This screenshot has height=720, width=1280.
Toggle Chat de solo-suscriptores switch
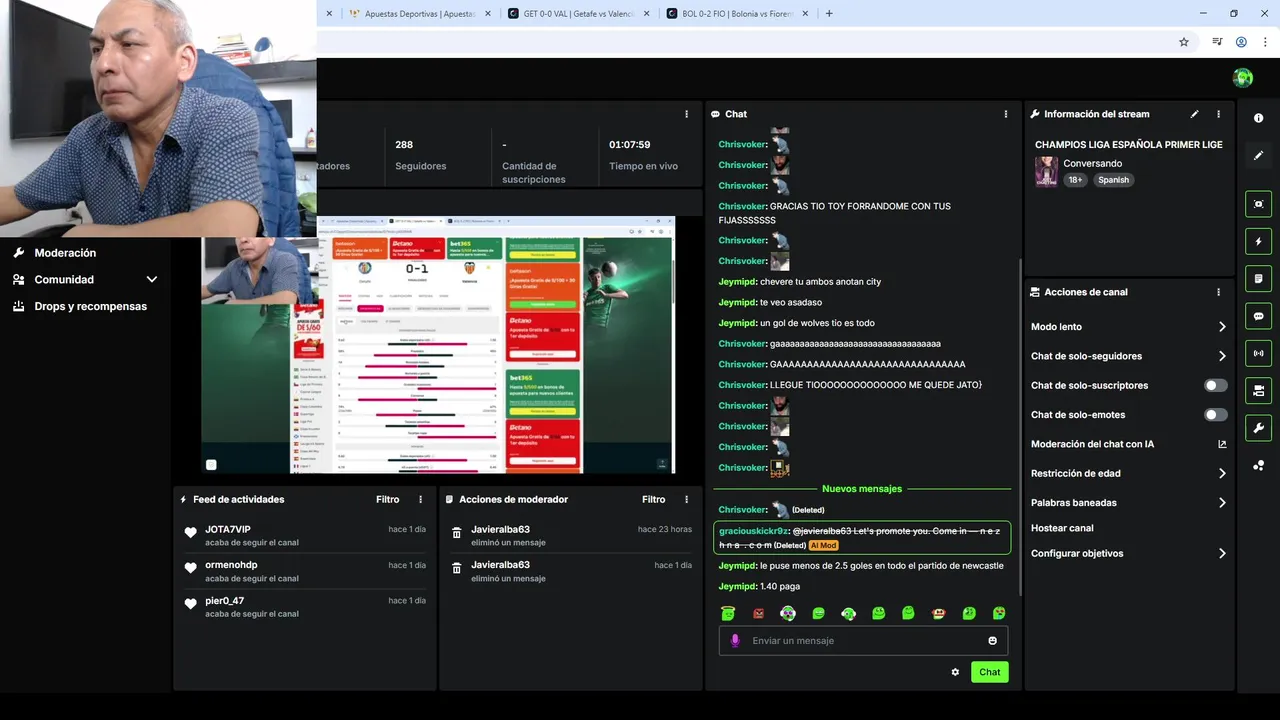(x=1215, y=385)
